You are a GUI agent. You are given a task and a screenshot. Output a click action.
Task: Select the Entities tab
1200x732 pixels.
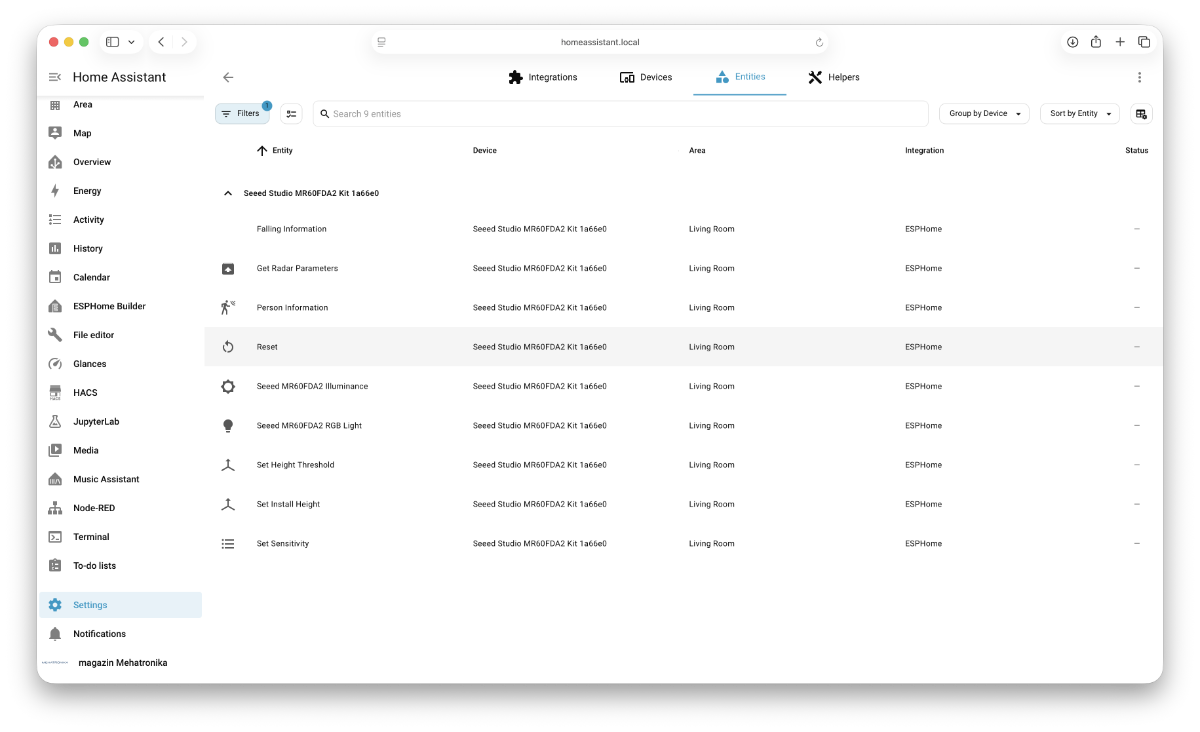[740, 77]
